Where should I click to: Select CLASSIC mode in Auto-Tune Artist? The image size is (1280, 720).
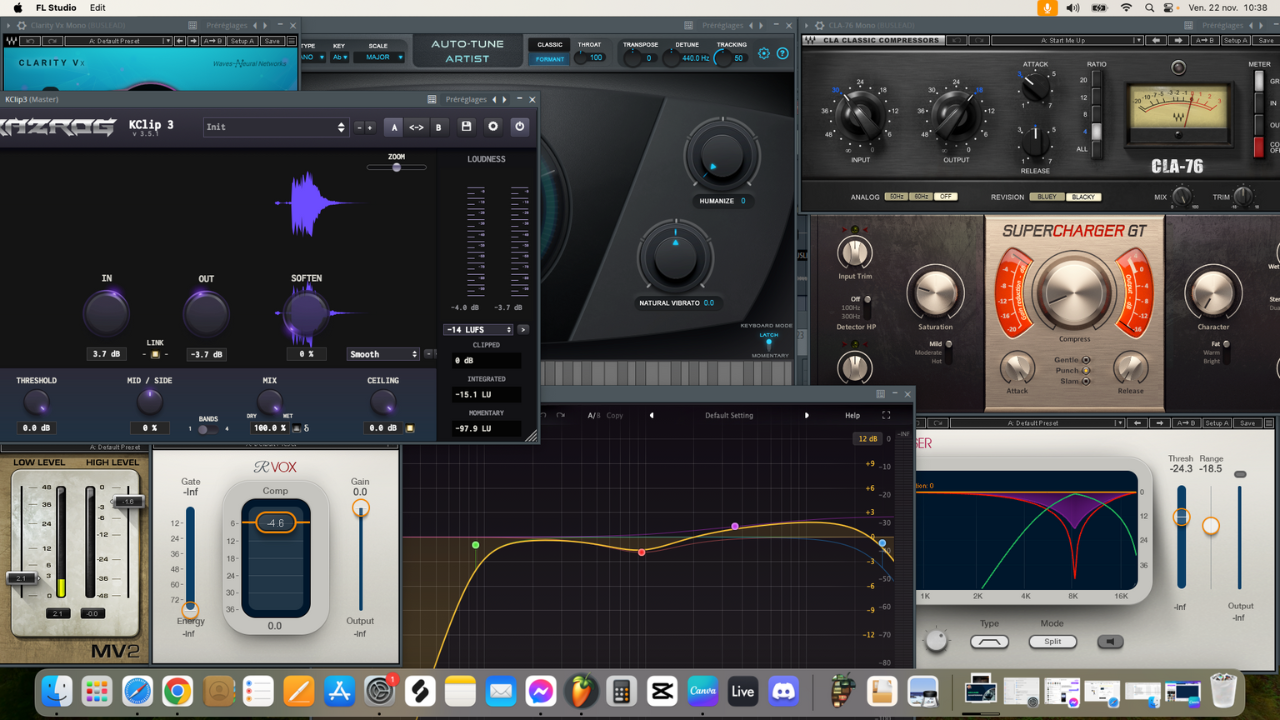[x=550, y=45]
